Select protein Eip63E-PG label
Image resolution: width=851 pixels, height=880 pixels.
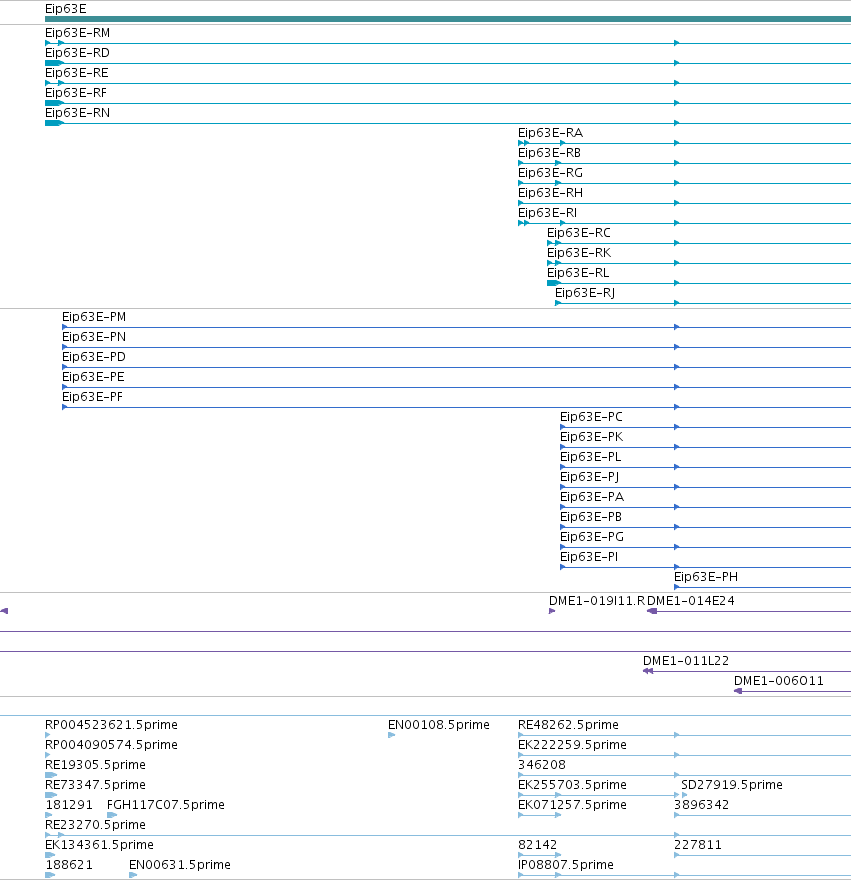click(x=592, y=537)
